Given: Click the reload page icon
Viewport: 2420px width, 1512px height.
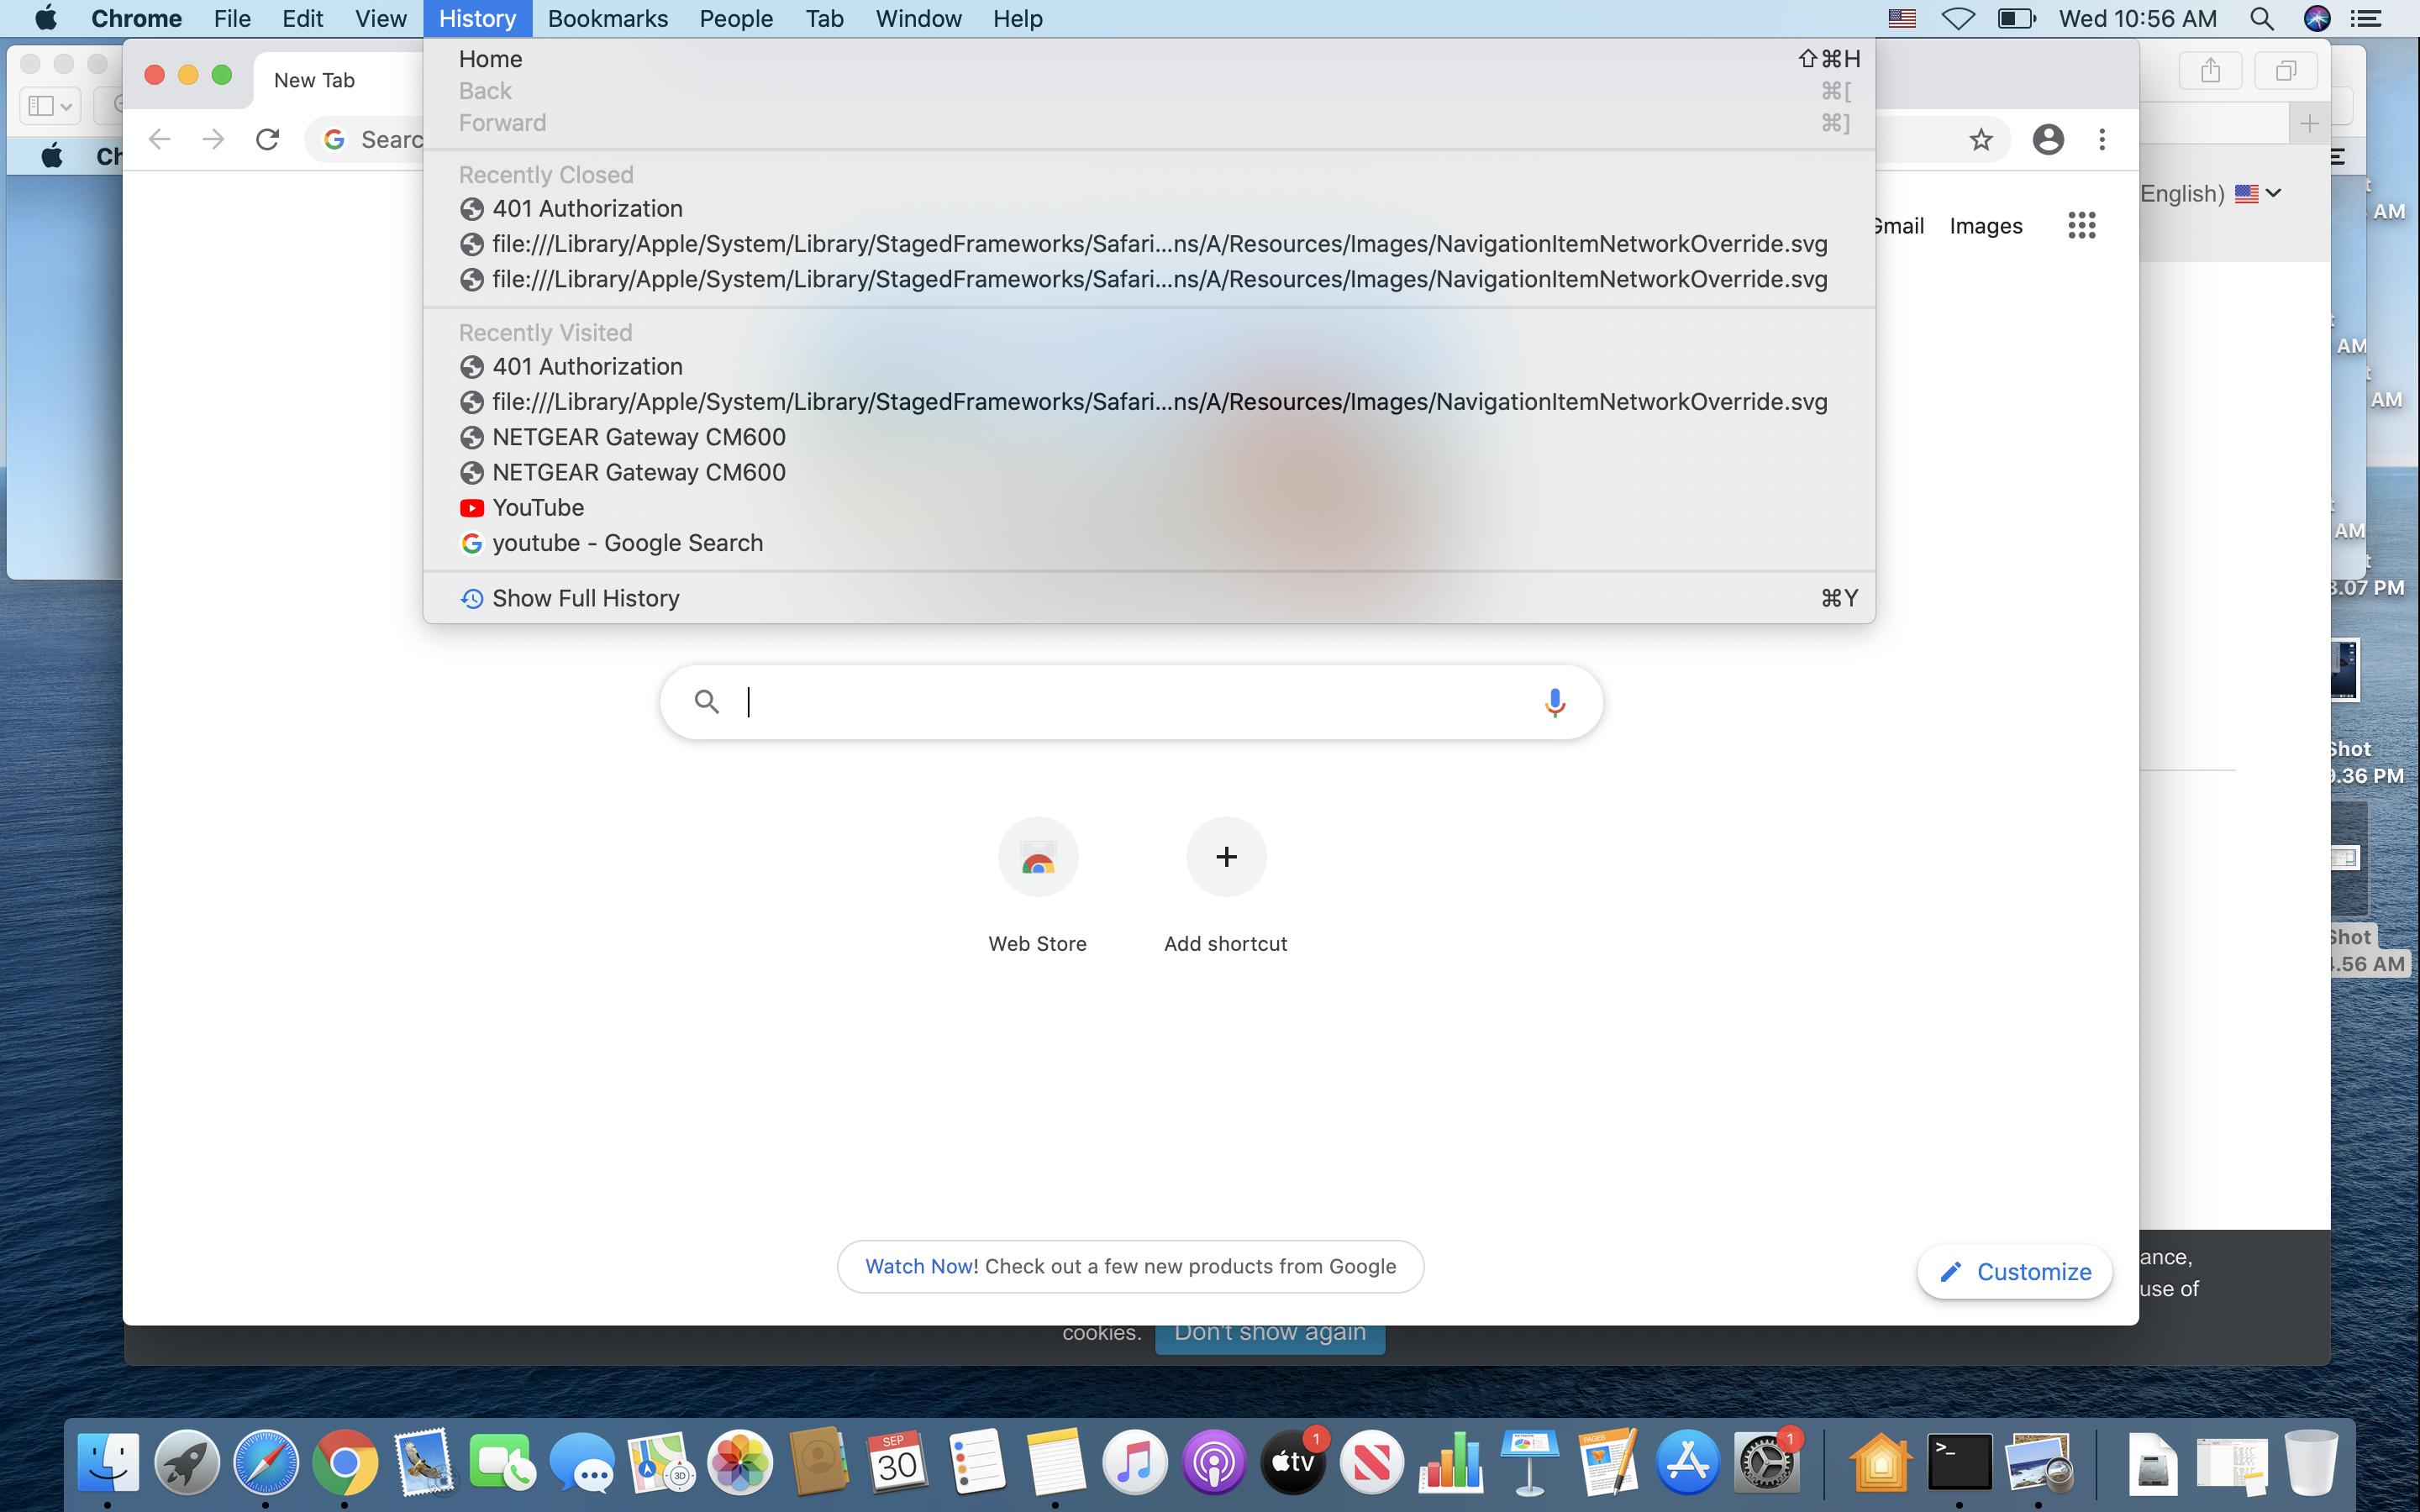Looking at the screenshot, I should (x=267, y=139).
